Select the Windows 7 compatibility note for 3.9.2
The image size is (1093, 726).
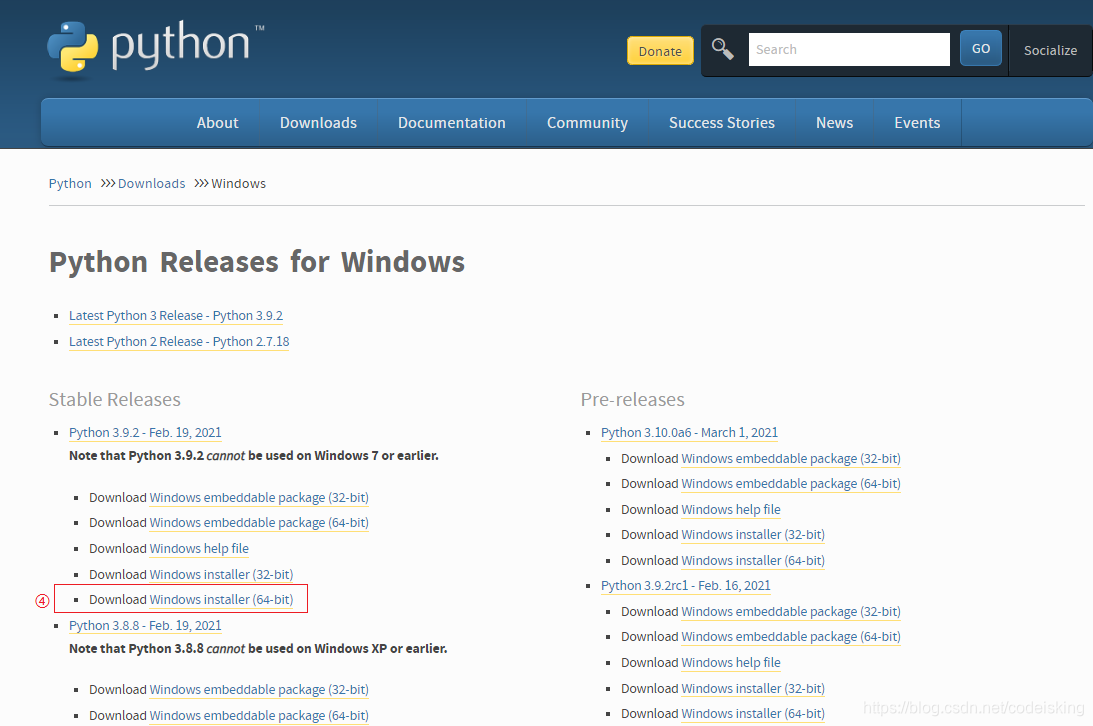[254, 456]
